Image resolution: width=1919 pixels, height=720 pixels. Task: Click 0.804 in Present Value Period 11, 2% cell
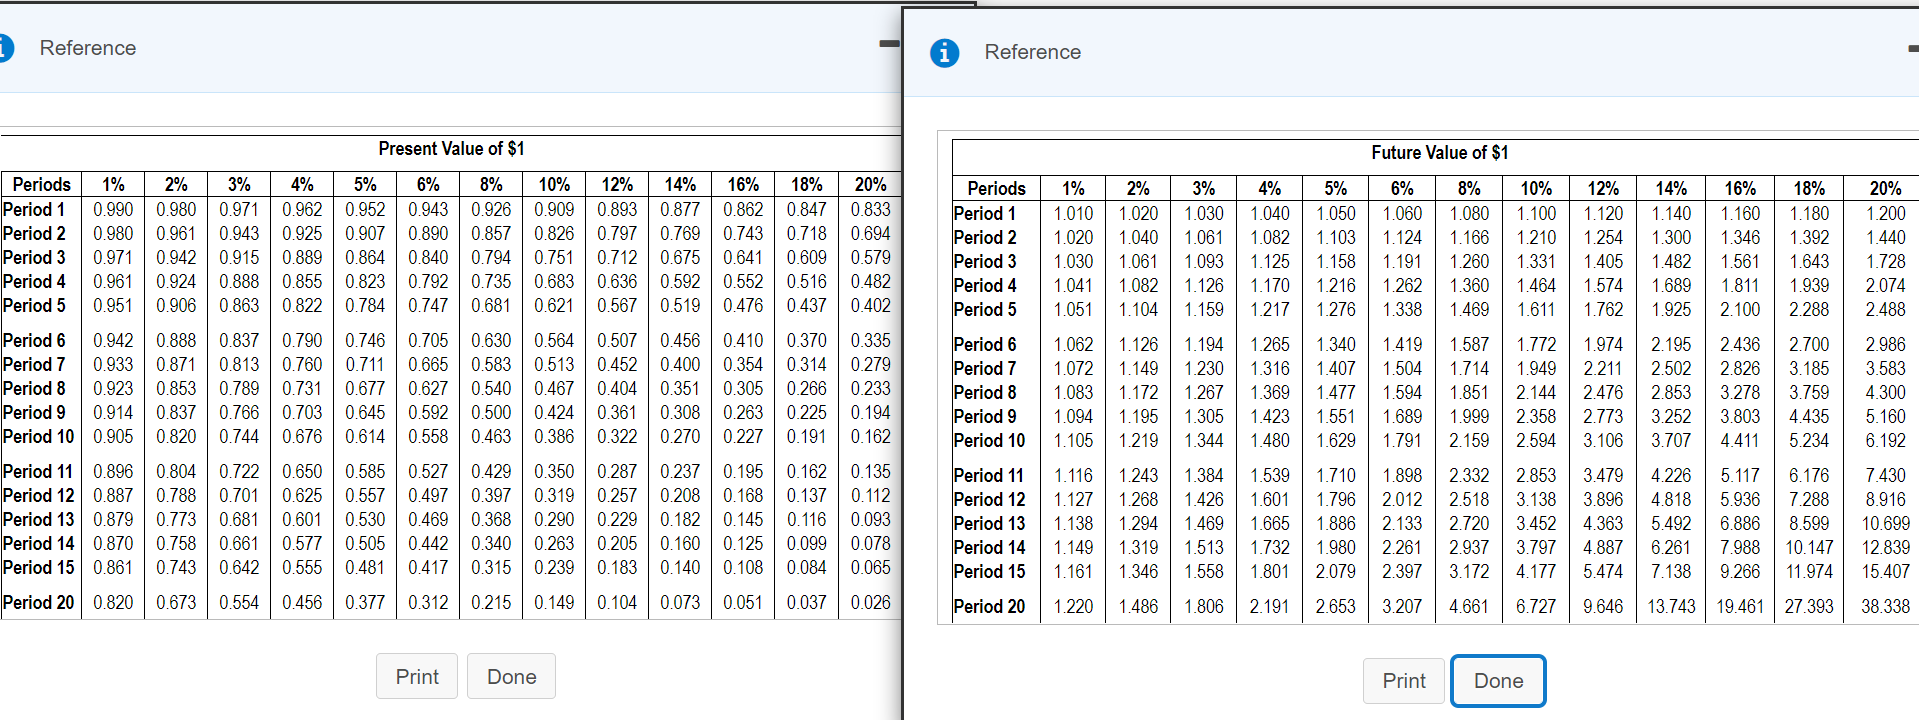coord(176,471)
